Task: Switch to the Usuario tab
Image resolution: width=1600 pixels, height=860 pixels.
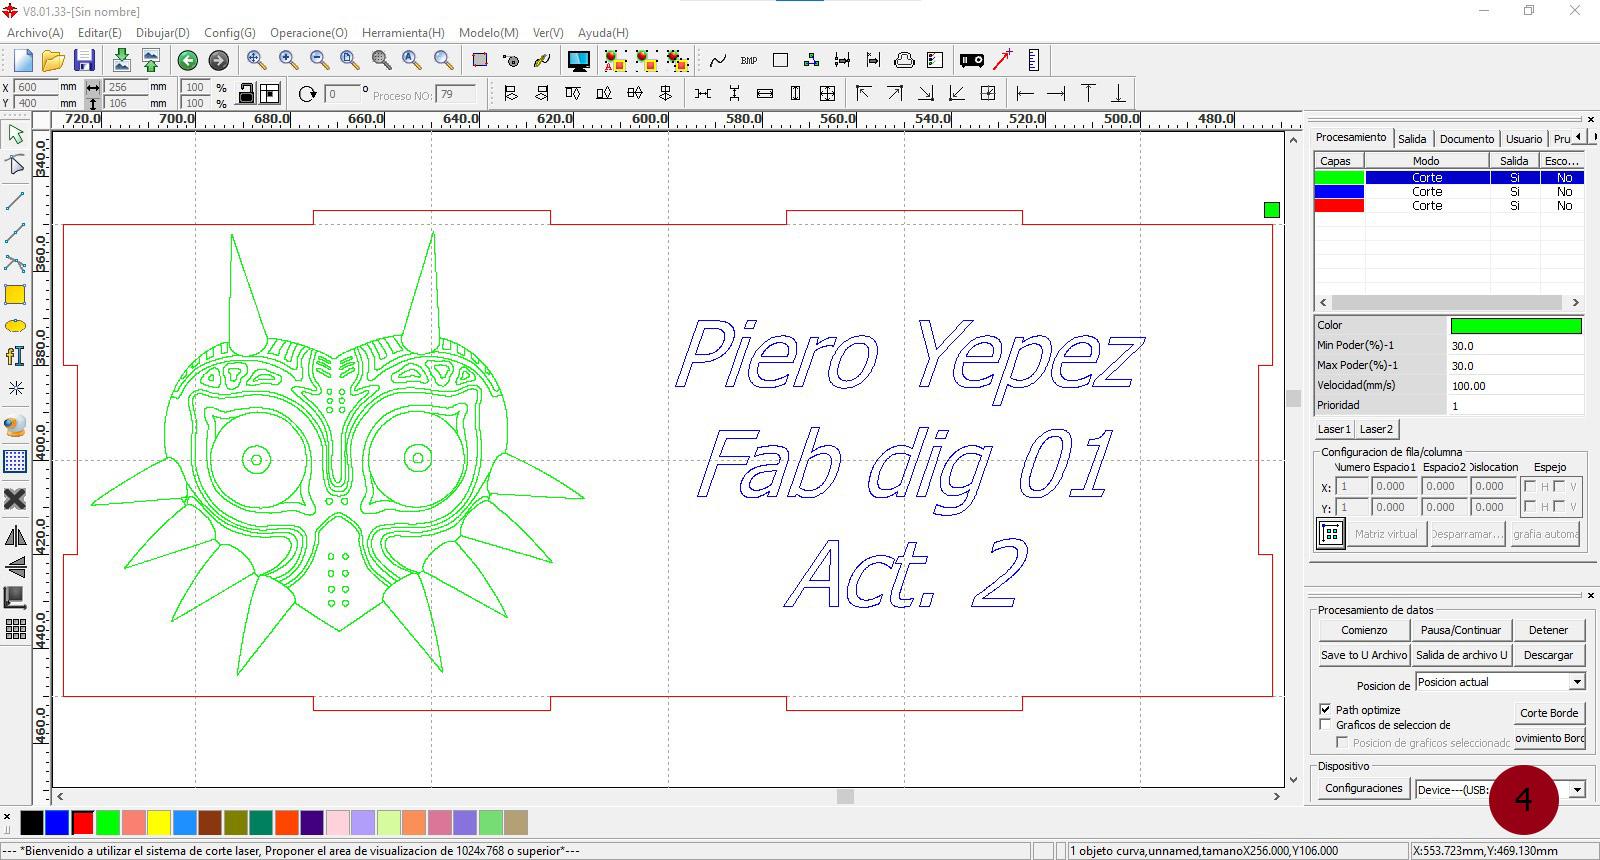Action: (1524, 139)
